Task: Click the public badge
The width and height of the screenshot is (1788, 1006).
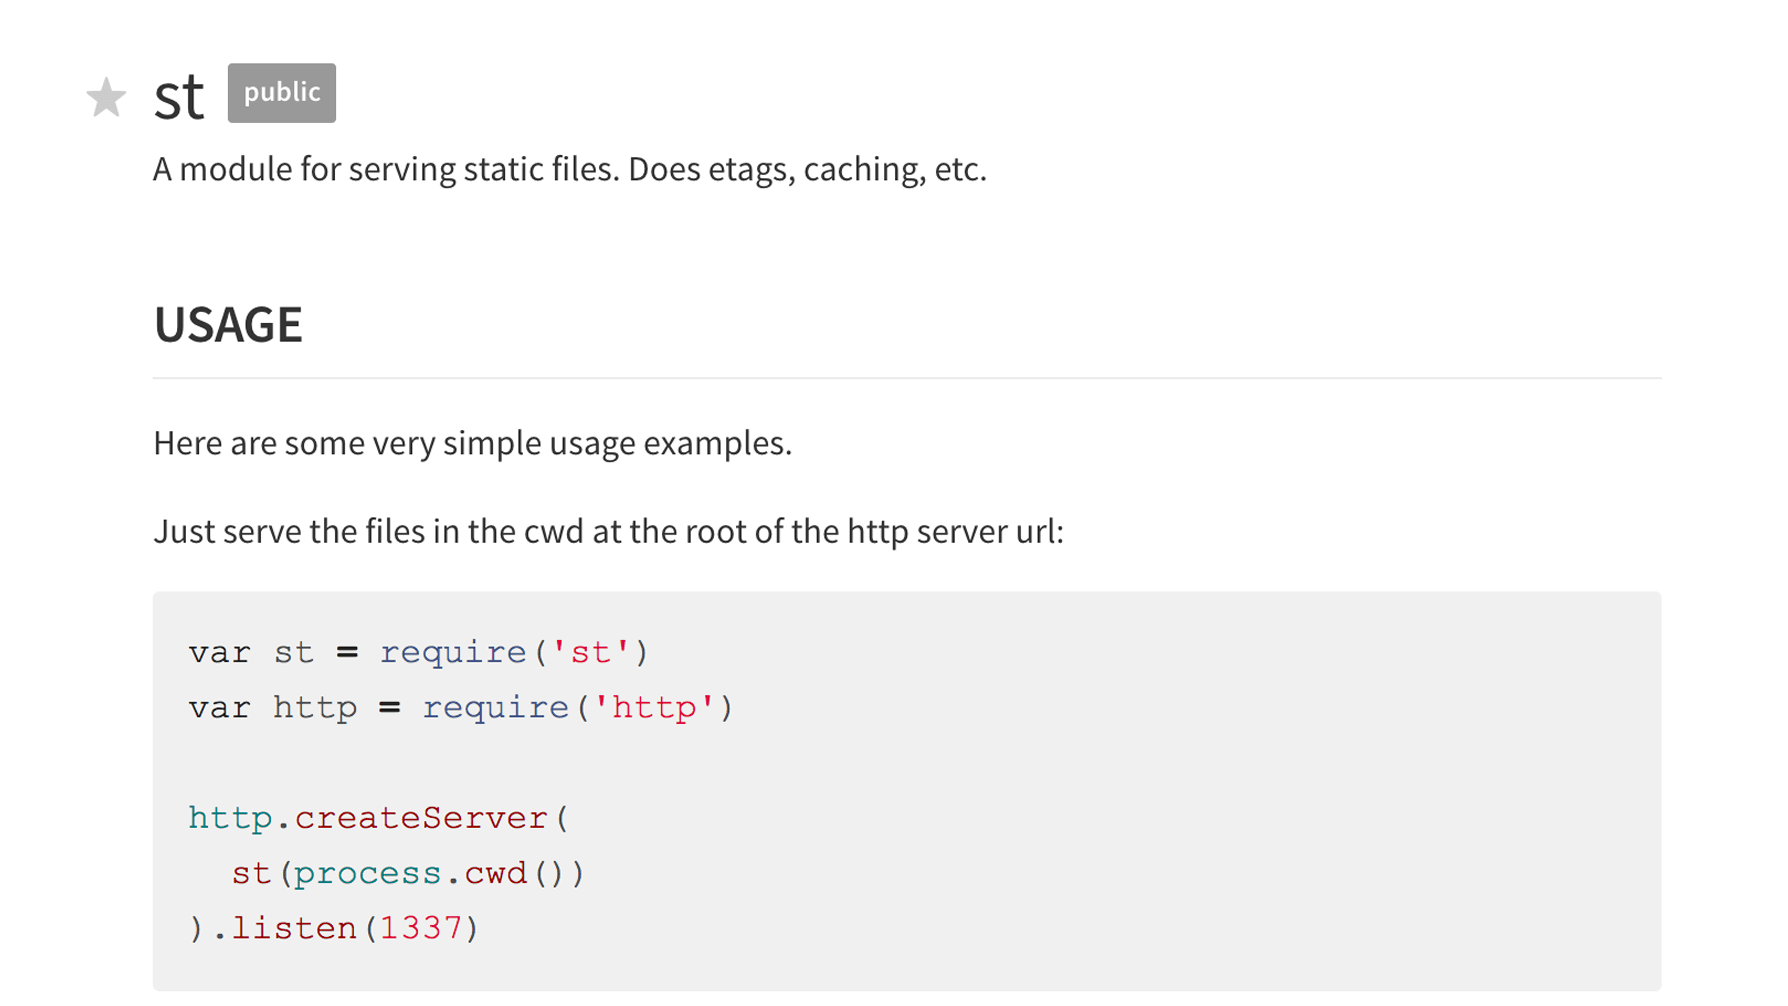Action: tap(282, 93)
